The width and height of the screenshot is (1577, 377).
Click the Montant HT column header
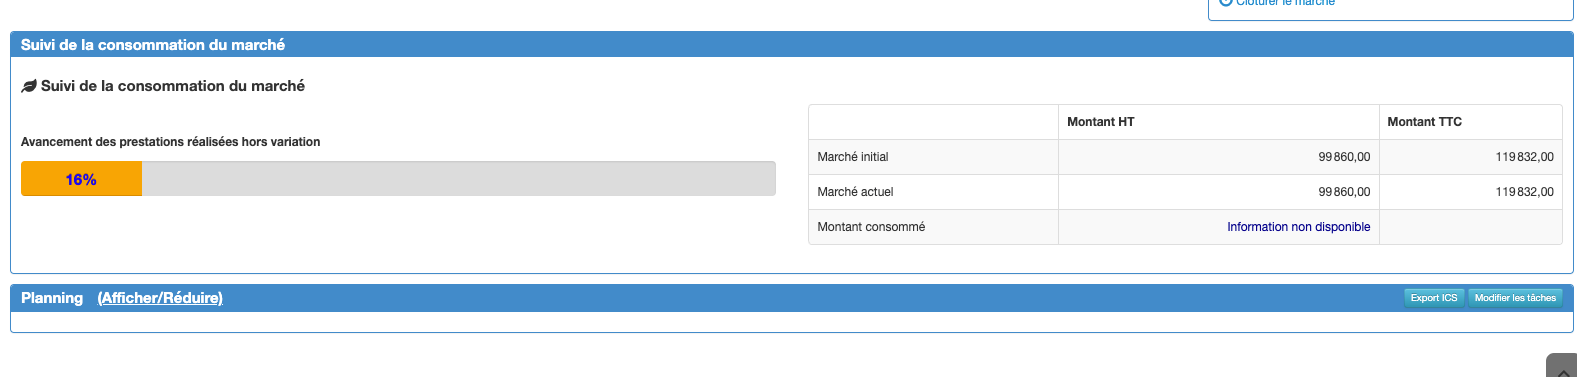coord(1100,122)
